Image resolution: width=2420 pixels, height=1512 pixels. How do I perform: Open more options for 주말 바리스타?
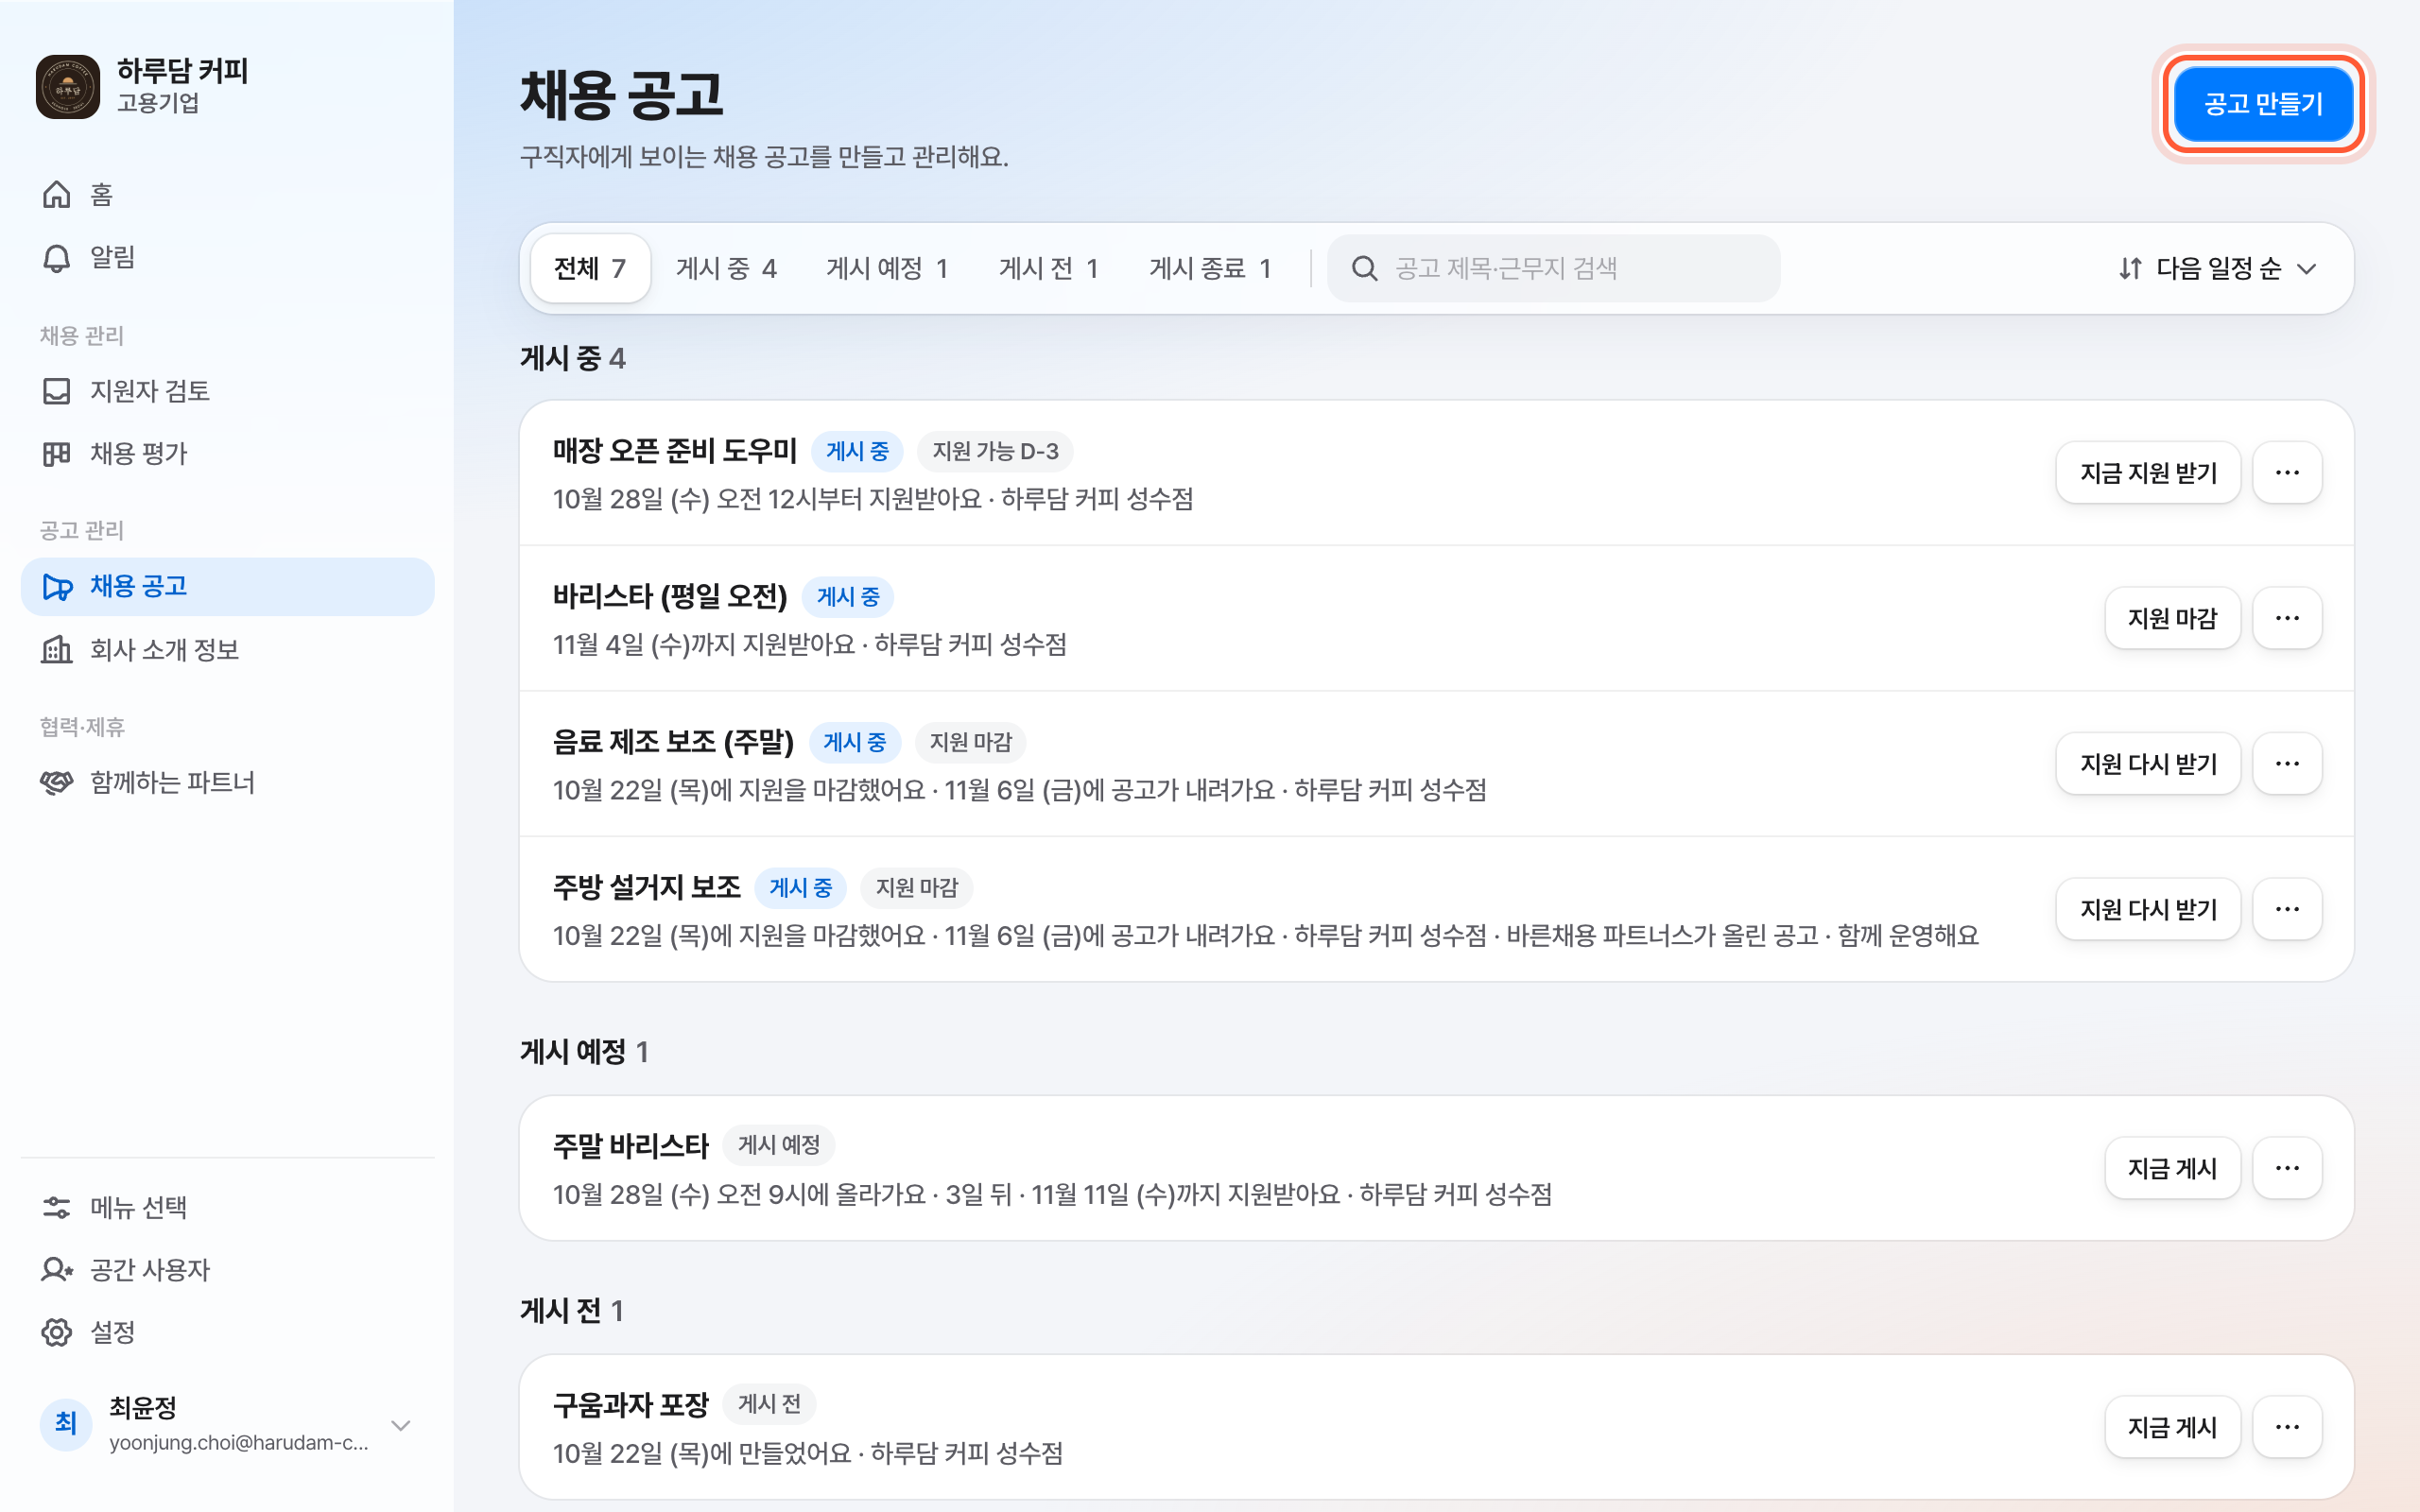coord(2287,1168)
